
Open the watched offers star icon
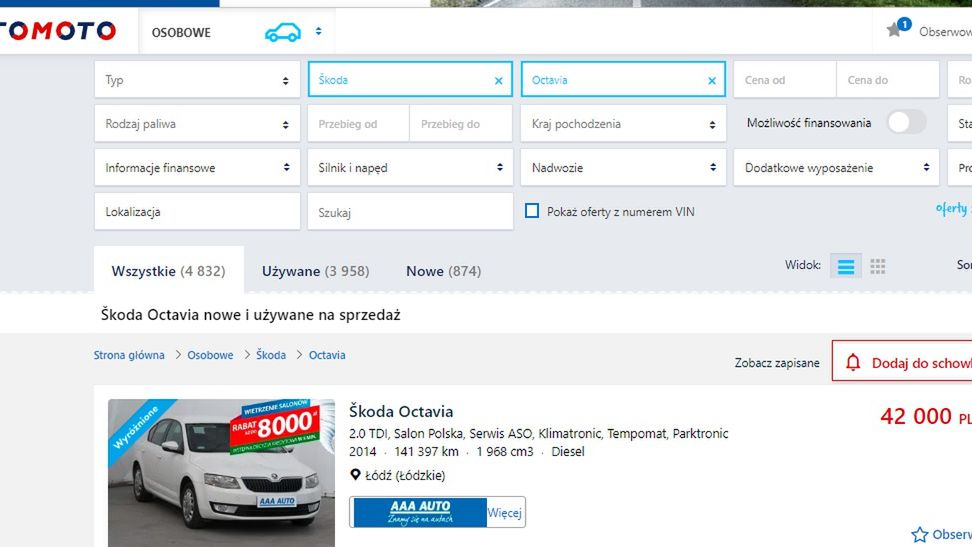tap(894, 30)
